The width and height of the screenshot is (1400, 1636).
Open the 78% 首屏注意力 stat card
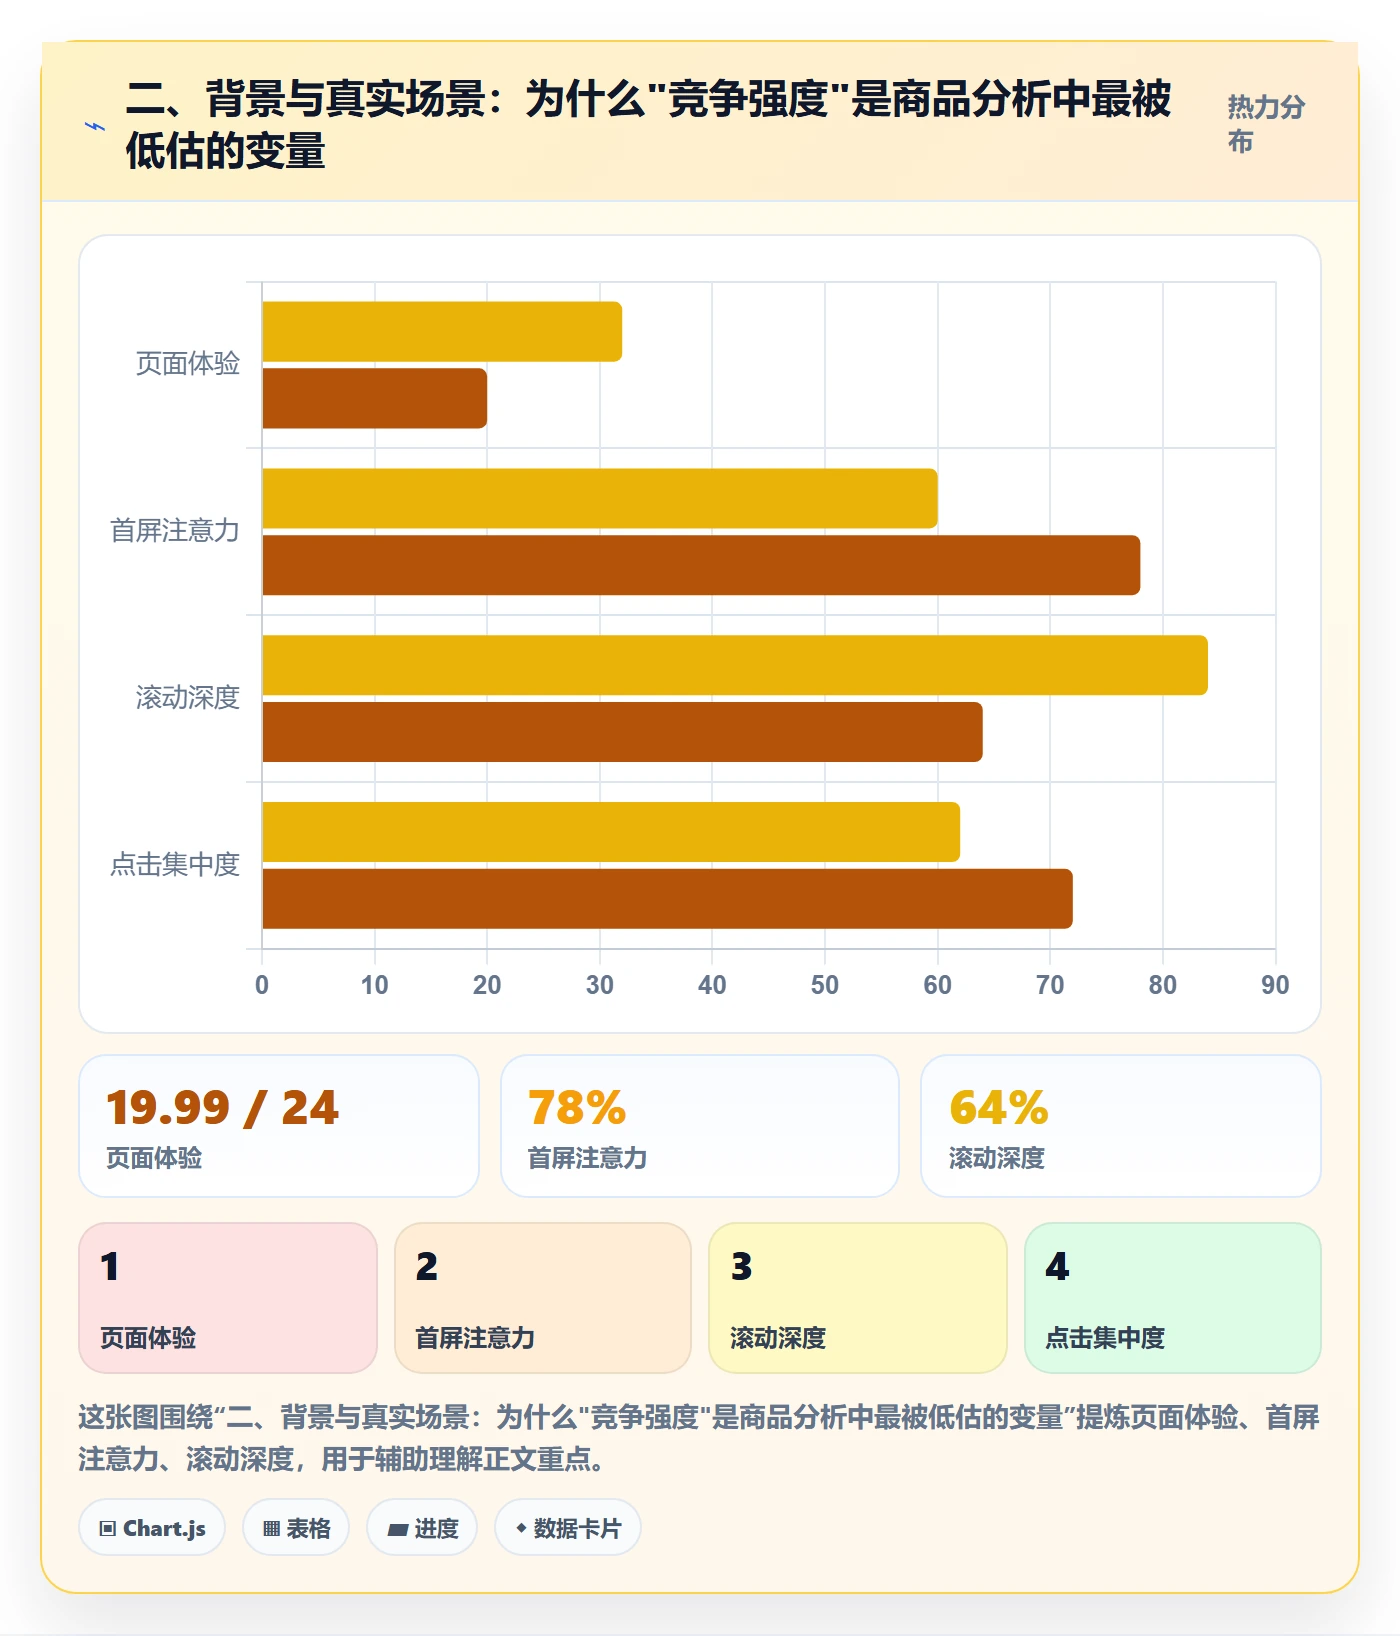[700, 1126]
